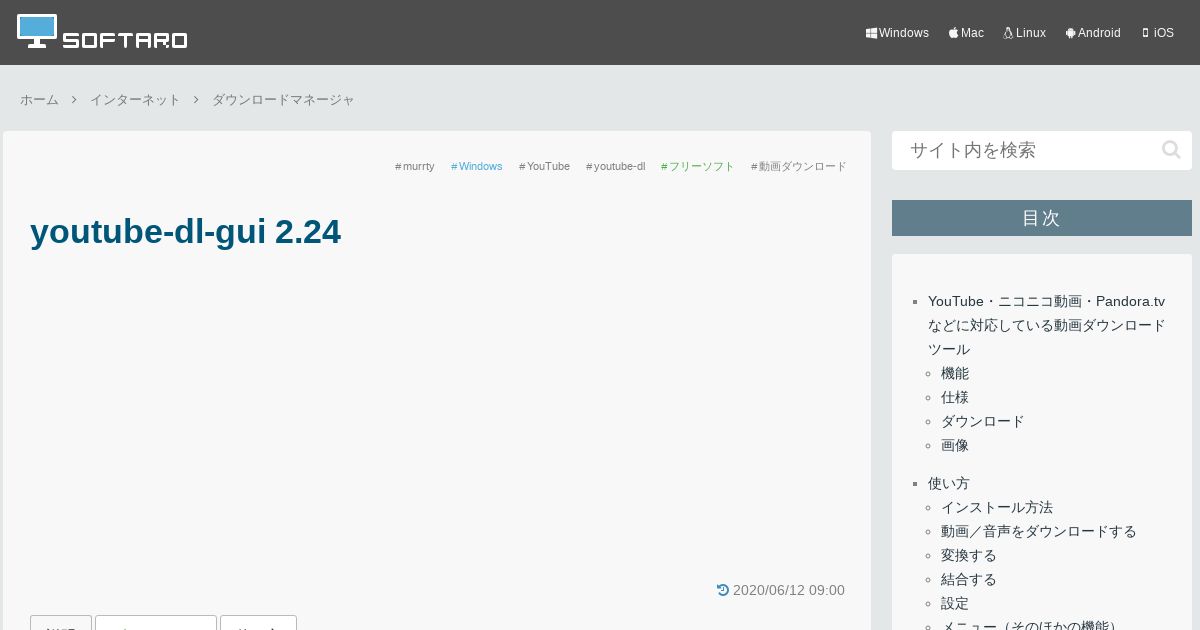1200x630 pixels.
Task: Jump to インストール方法 in contents
Action: (997, 507)
